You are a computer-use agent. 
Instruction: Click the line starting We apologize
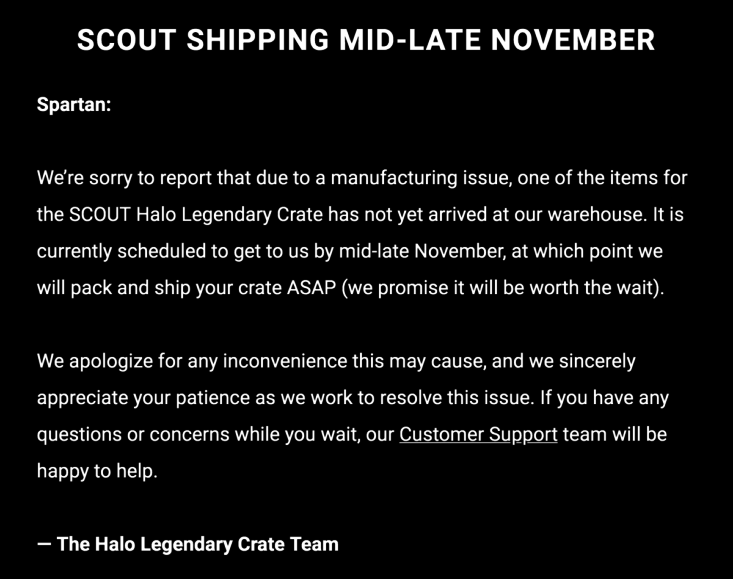tap(336, 362)
